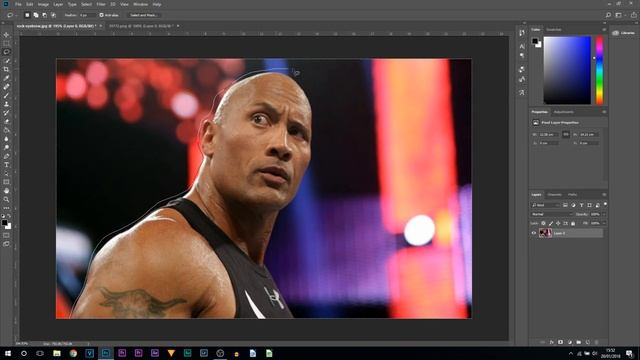Toggle prevent artboard auto-nesting lock
Screen dimensions: 640x360
[565, 223]
